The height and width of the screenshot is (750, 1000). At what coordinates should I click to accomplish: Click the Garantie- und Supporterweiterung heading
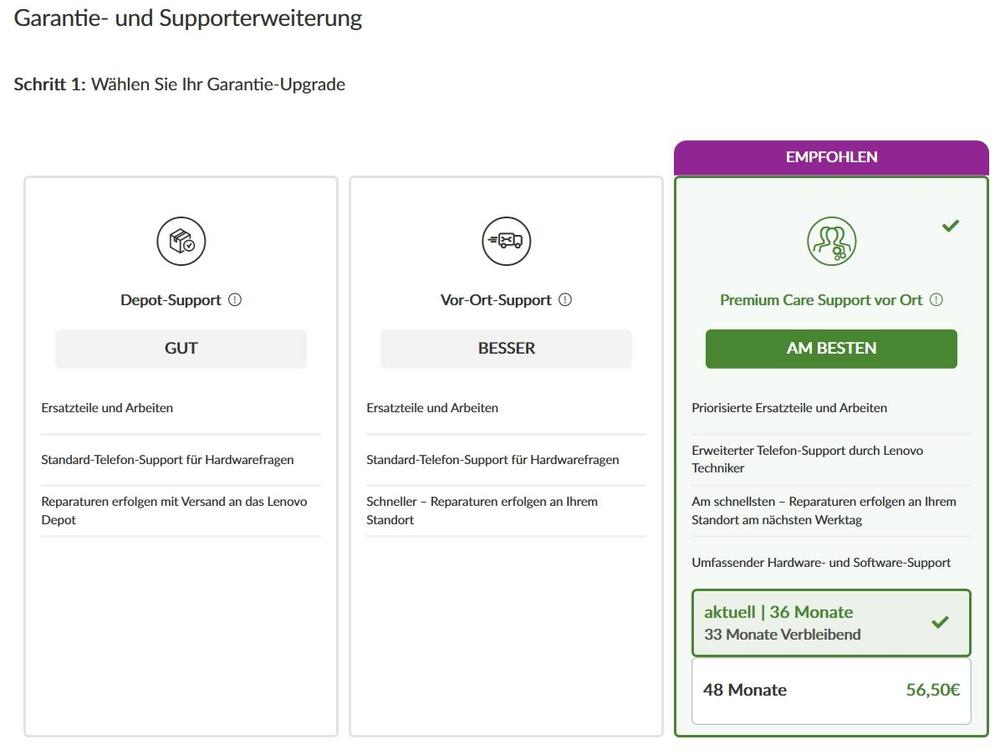(188, 18)
